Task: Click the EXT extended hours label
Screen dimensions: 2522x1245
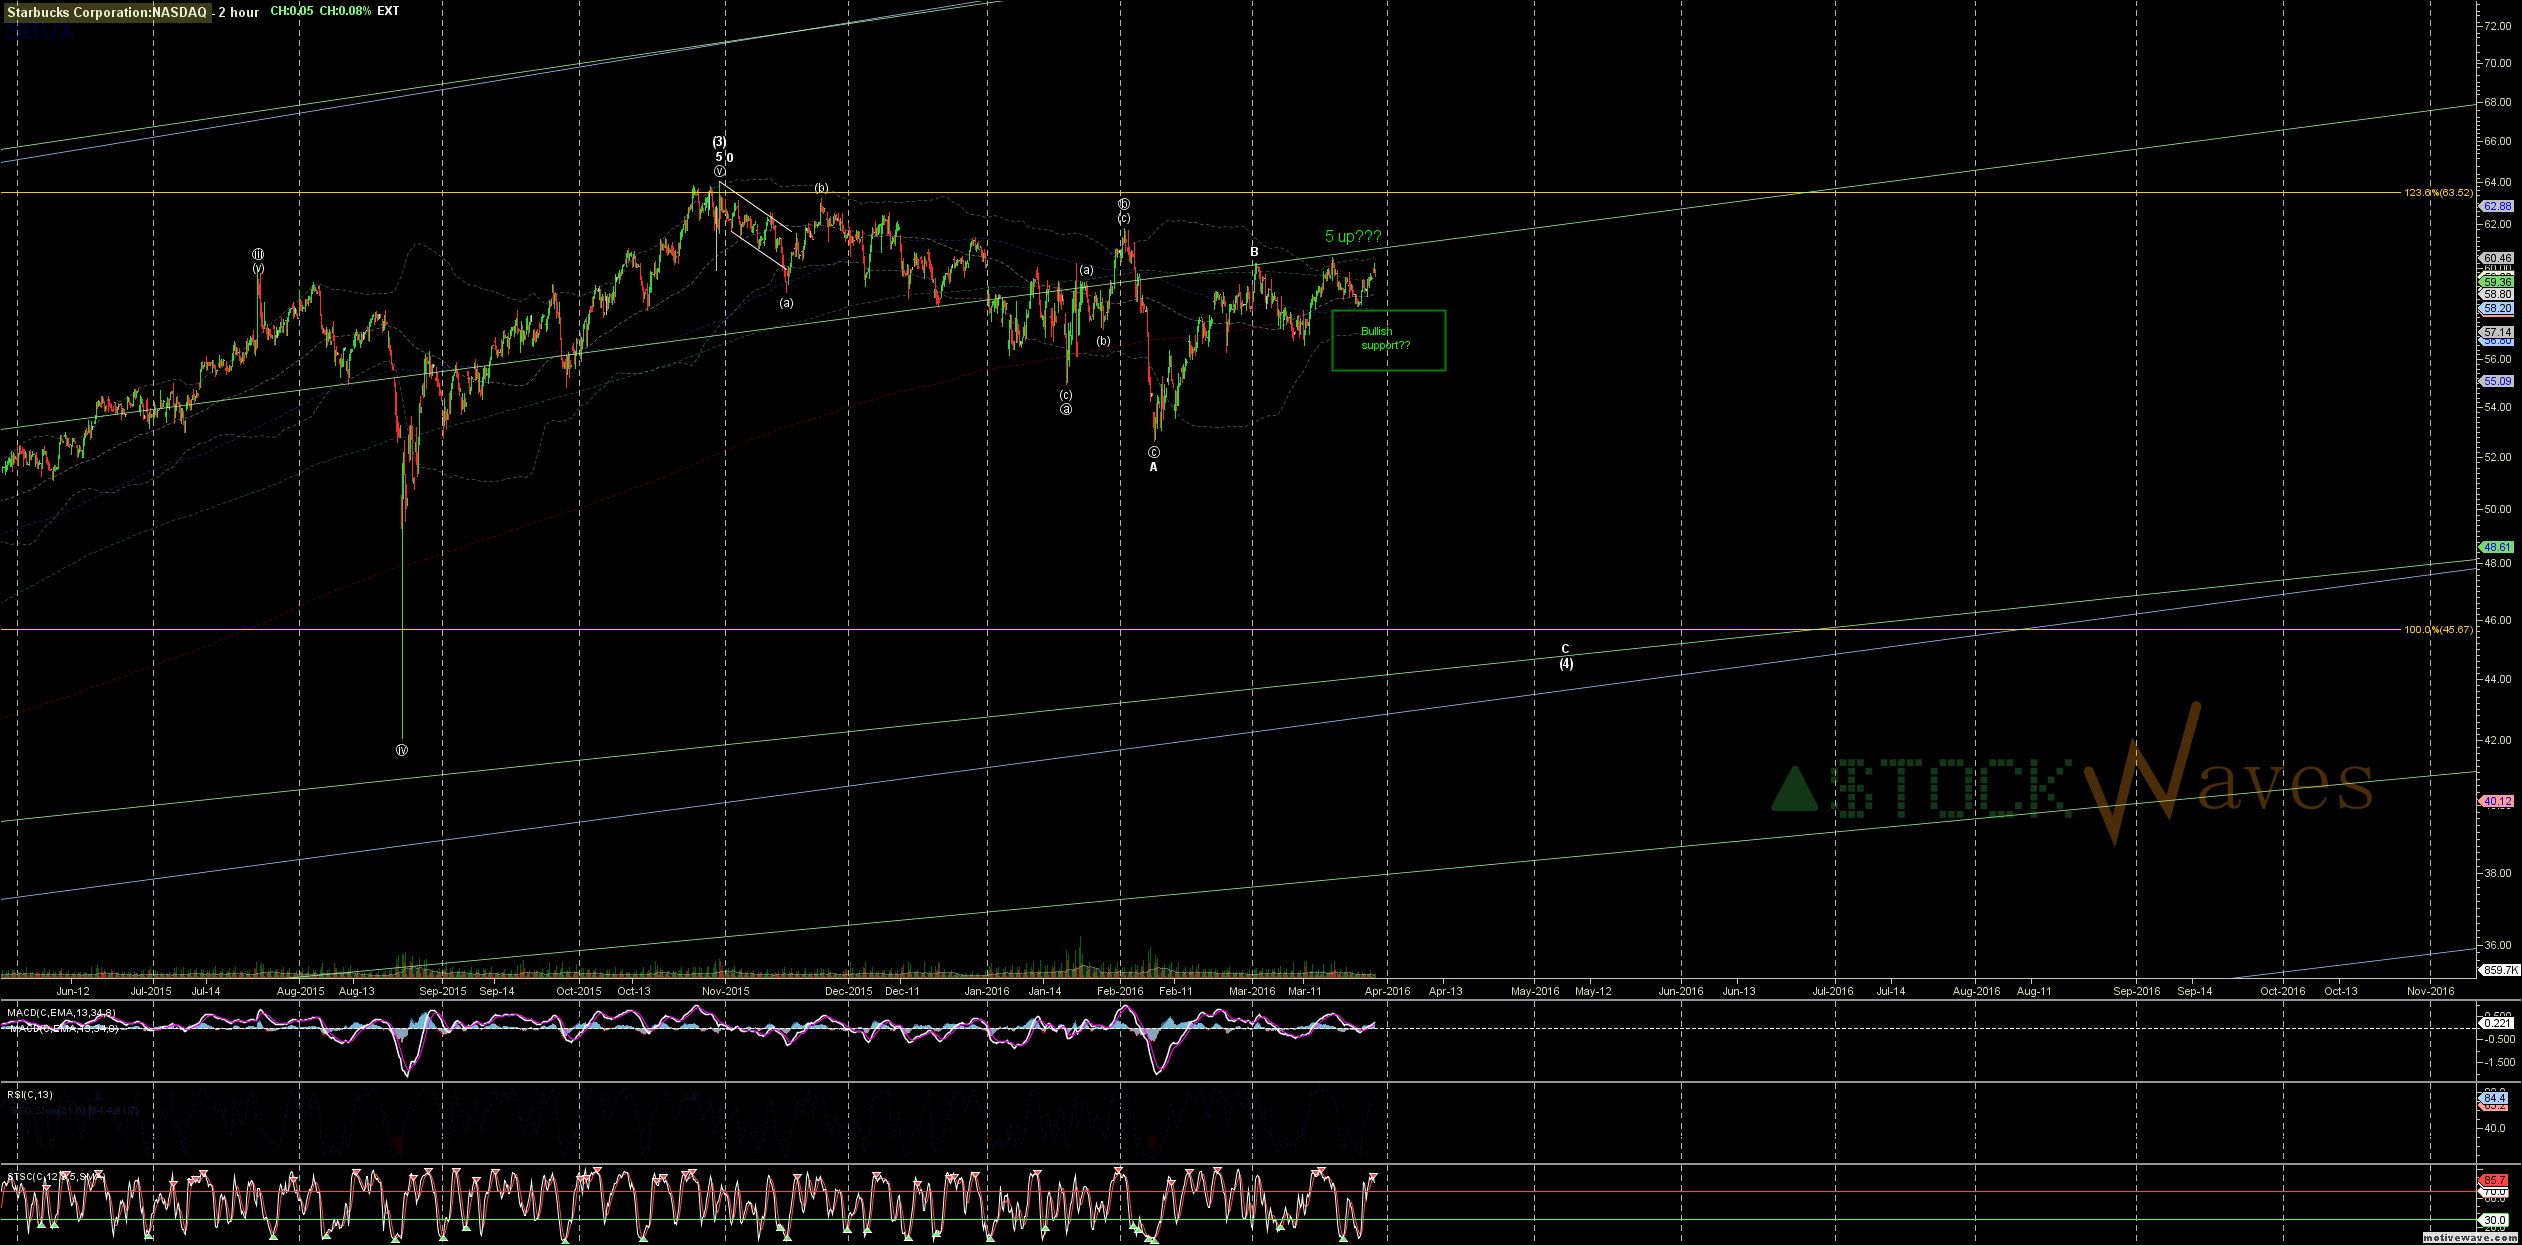Action: 388,11
